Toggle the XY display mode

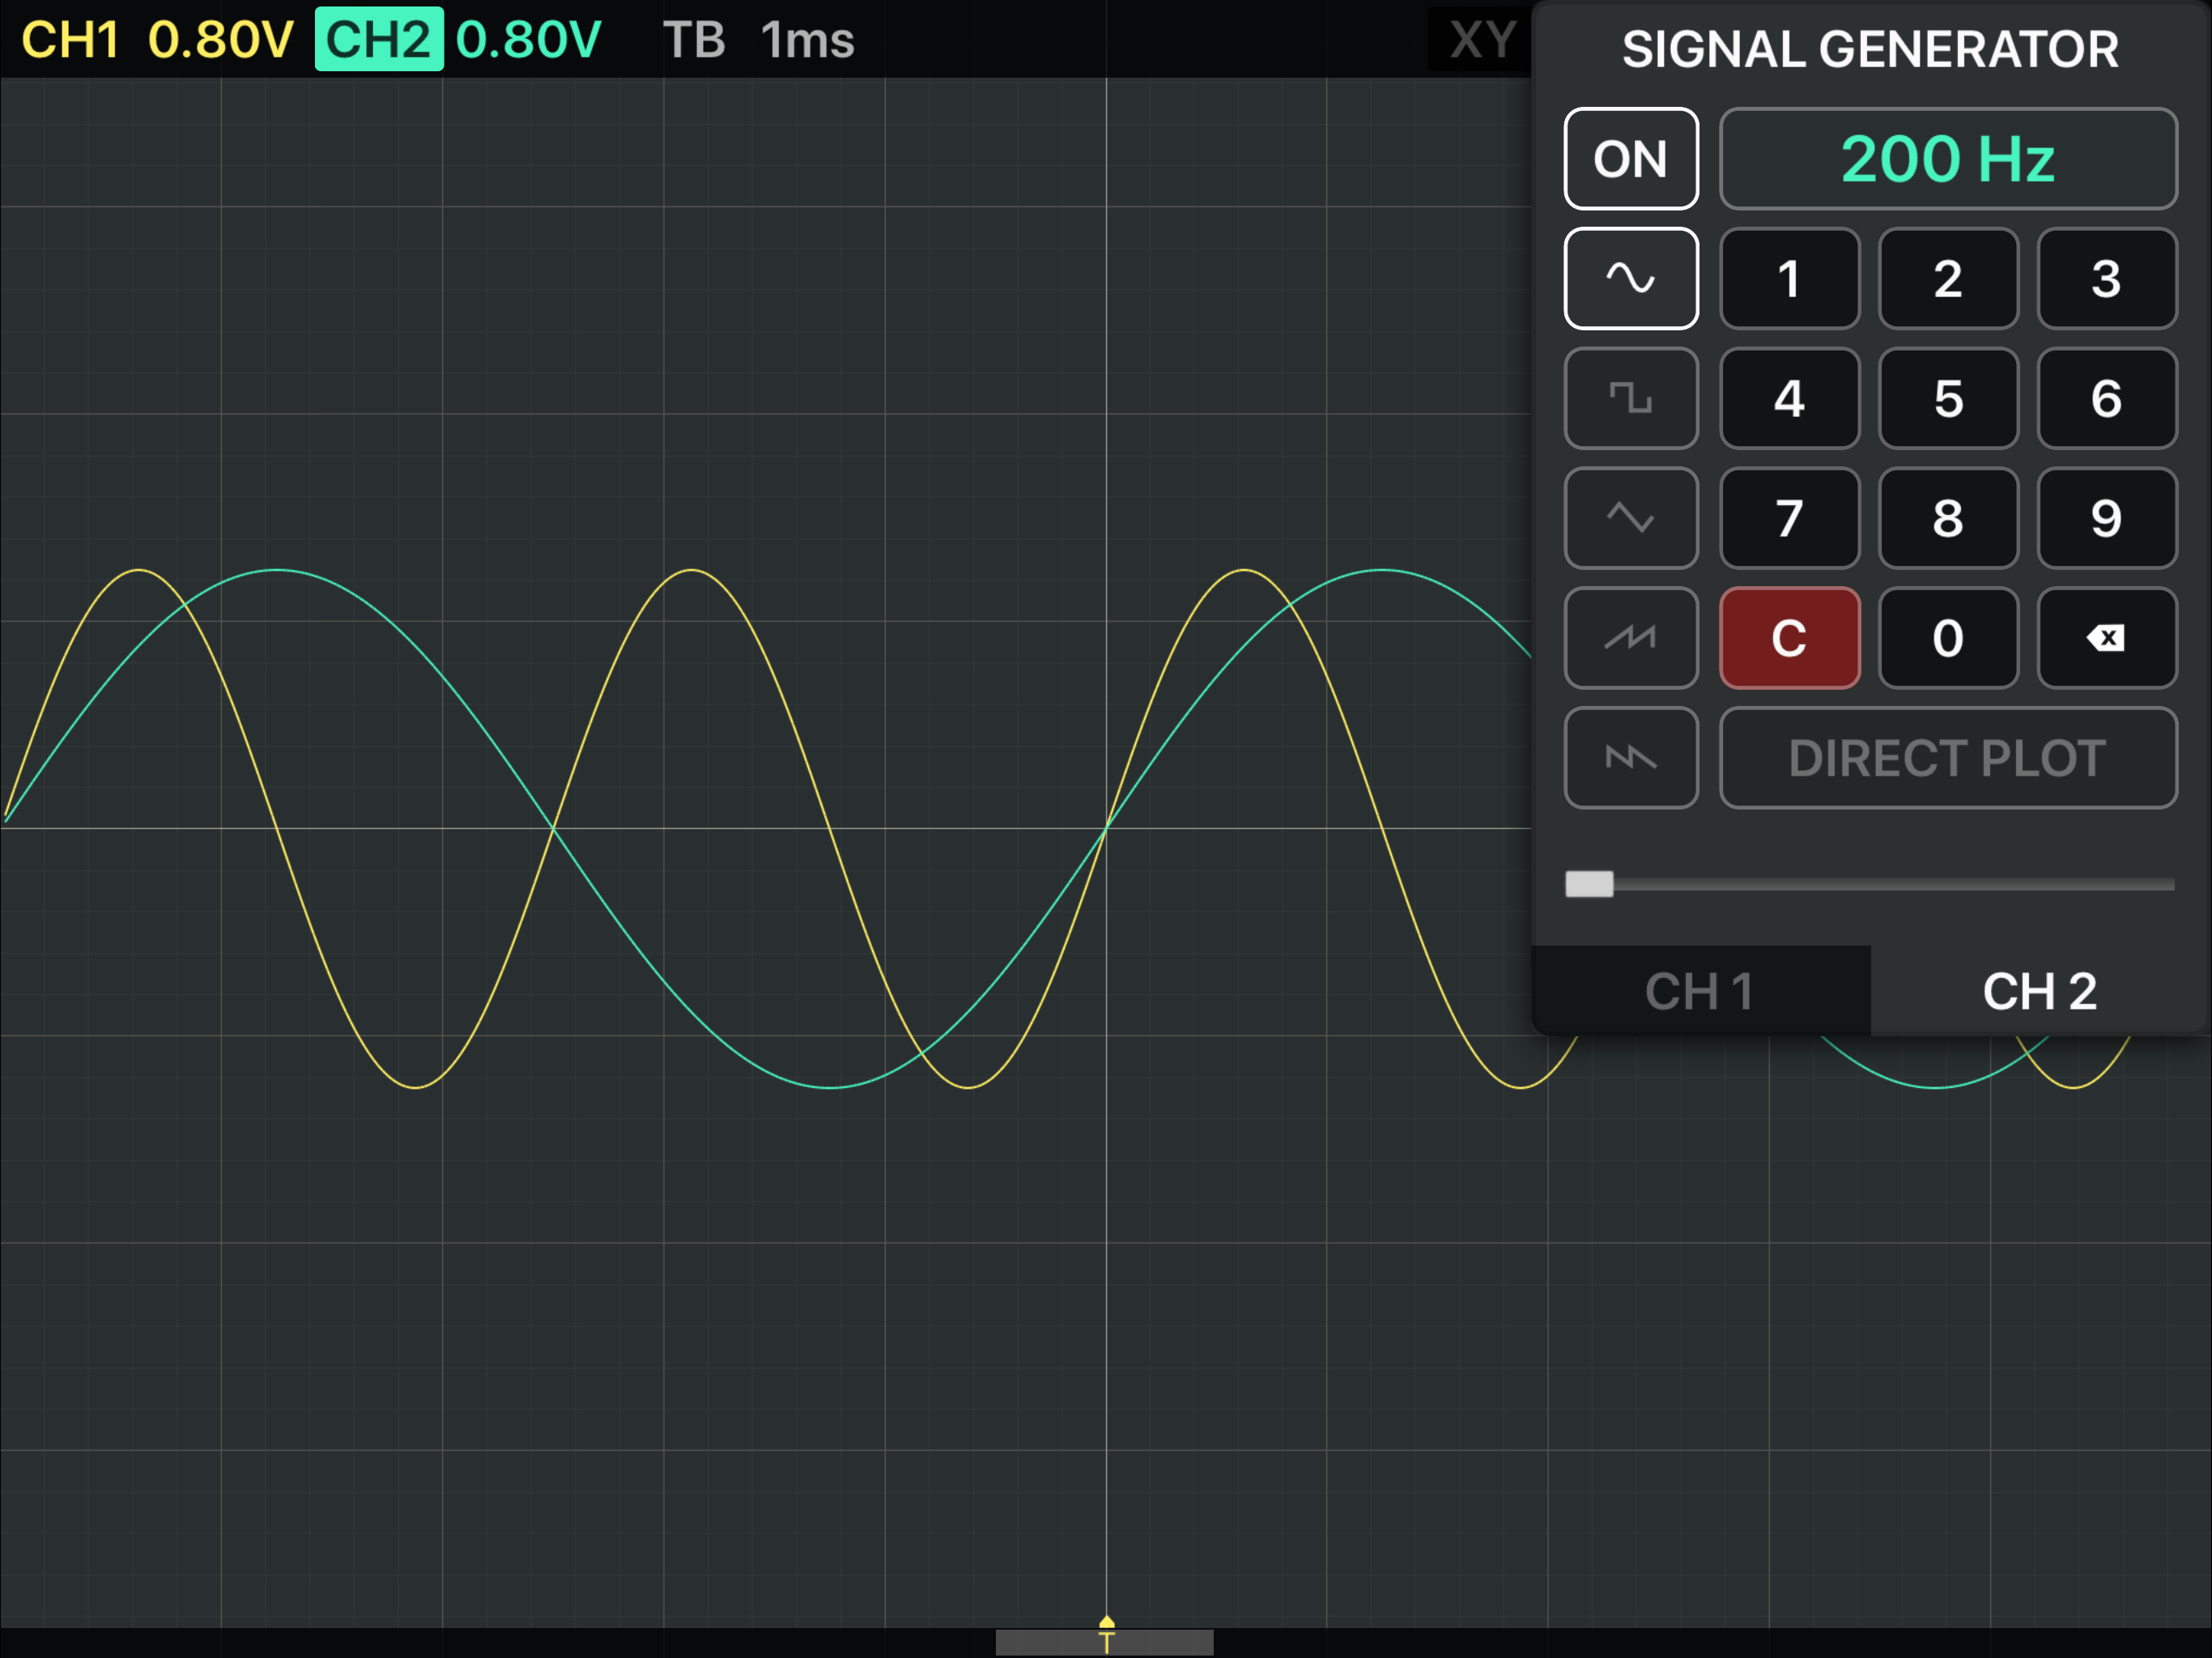click(x=1482, y=40)
